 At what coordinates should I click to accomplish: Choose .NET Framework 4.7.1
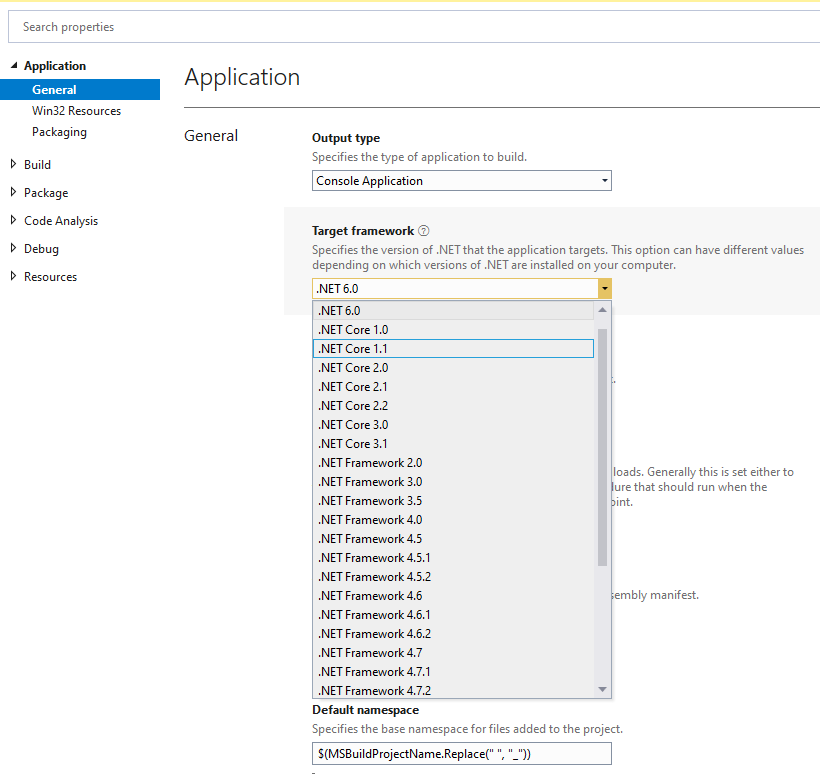(453, 672)
